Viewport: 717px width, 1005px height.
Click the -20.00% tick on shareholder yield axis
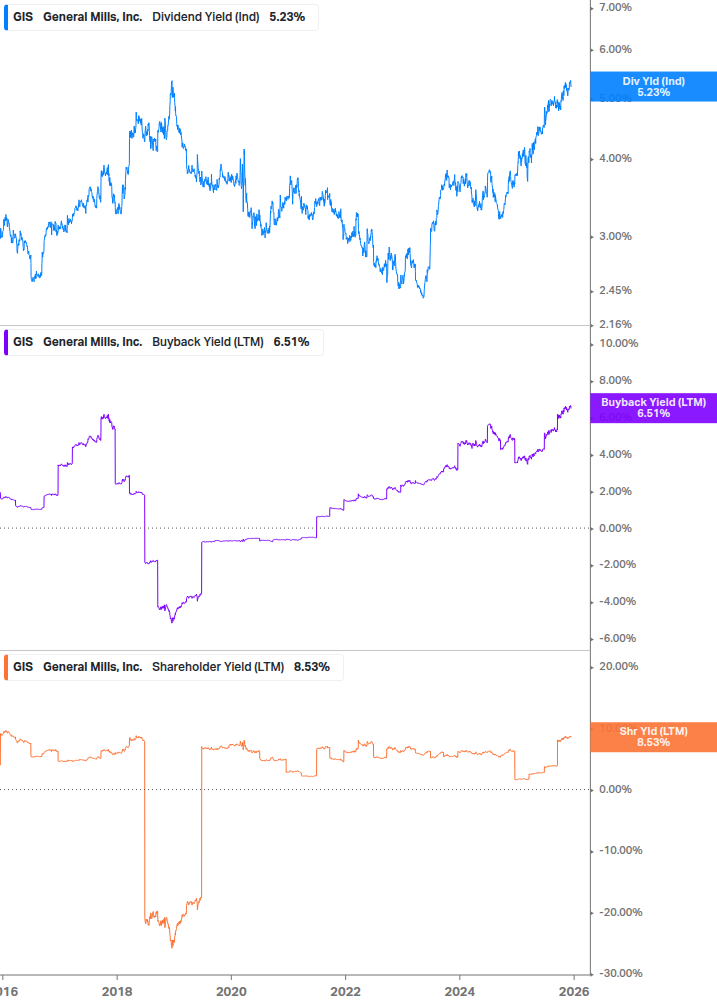point(620,913)
